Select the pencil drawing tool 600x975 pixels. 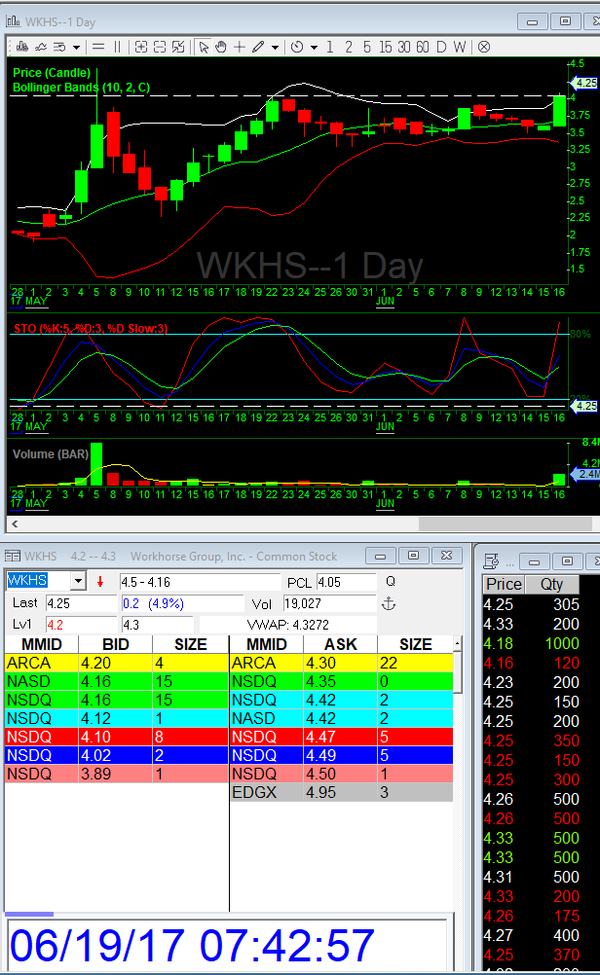(x=258, y=46)
